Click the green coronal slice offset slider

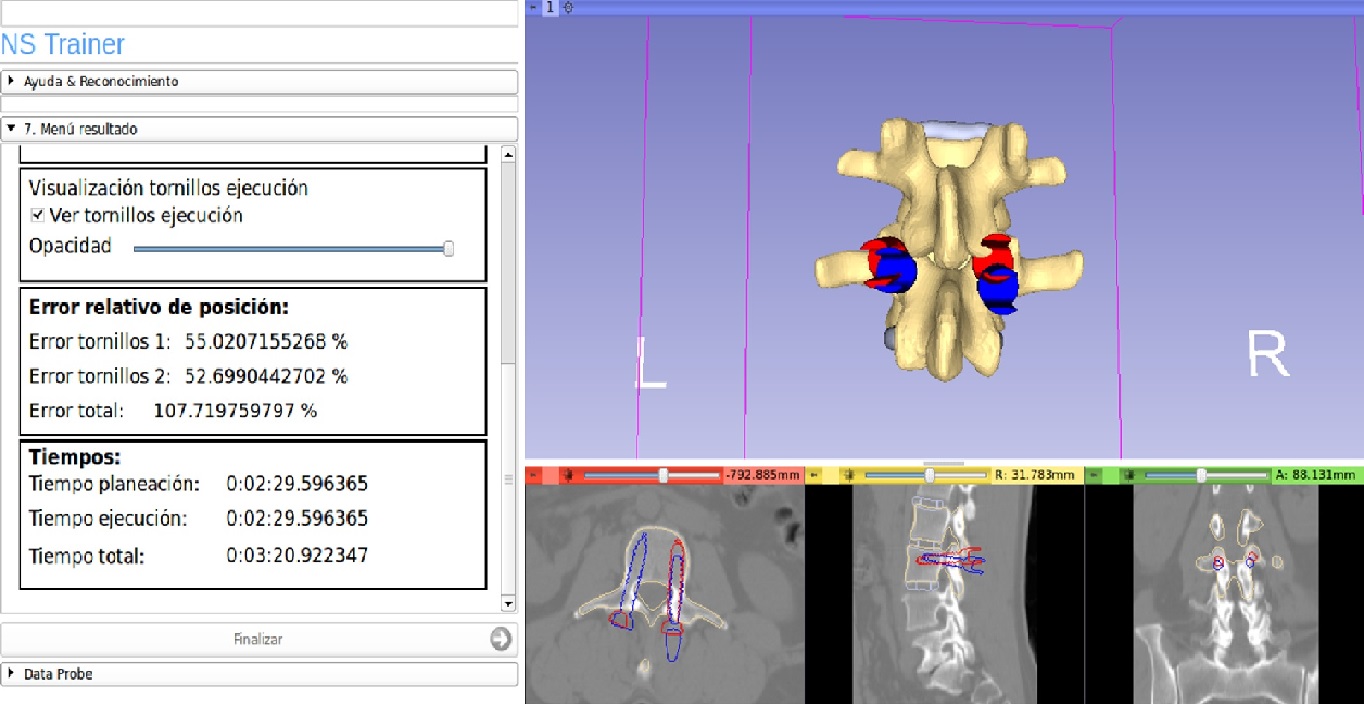[x=1201, y=475]
